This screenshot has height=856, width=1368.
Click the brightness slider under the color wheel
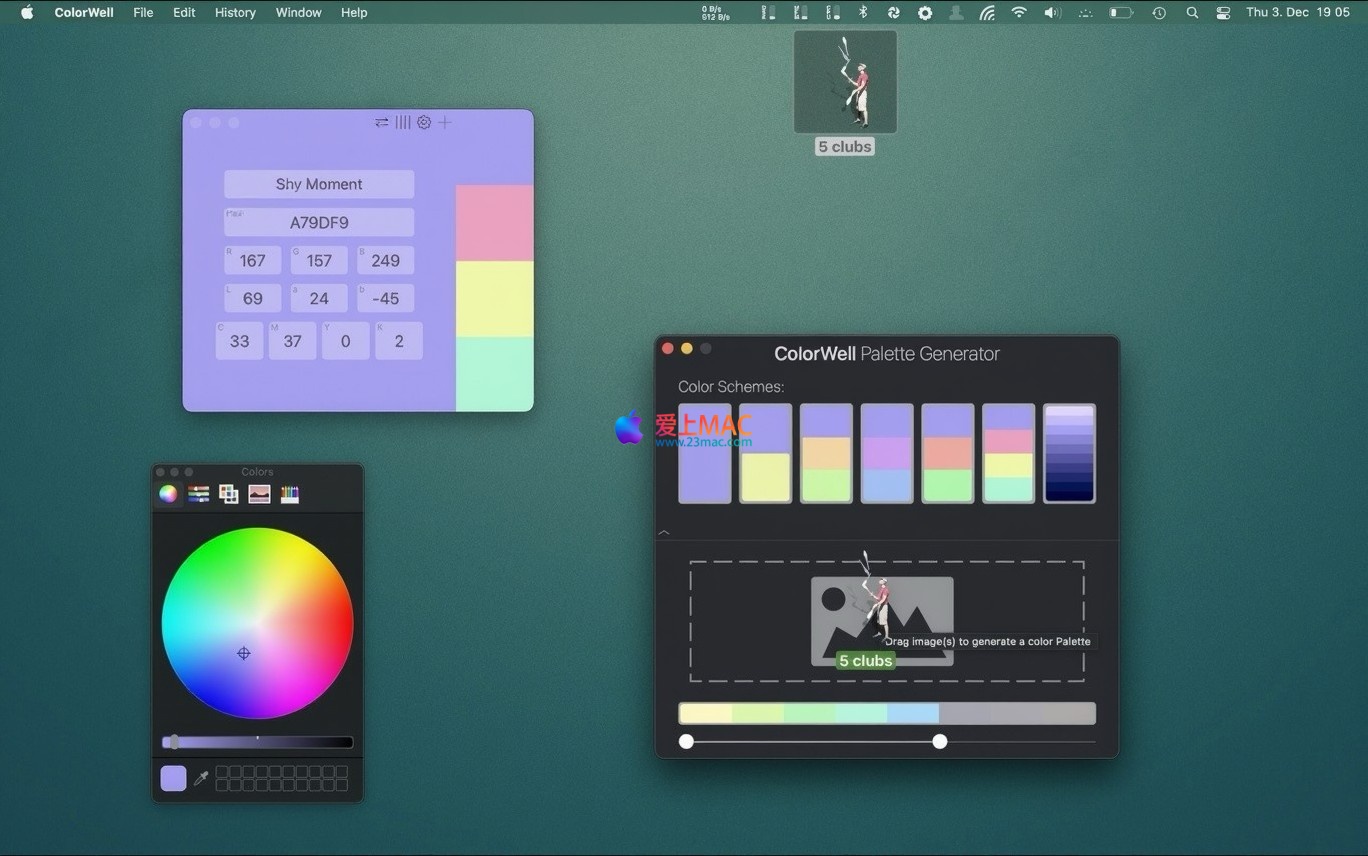(x=257, y=742)
